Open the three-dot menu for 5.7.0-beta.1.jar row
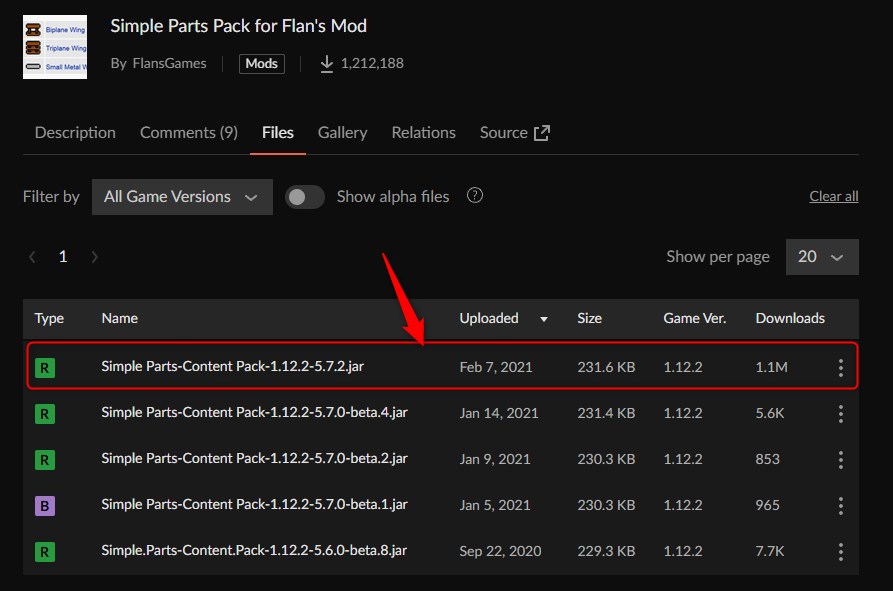The width and height of the screenshot is (893, 591). [x=841, y=506]
